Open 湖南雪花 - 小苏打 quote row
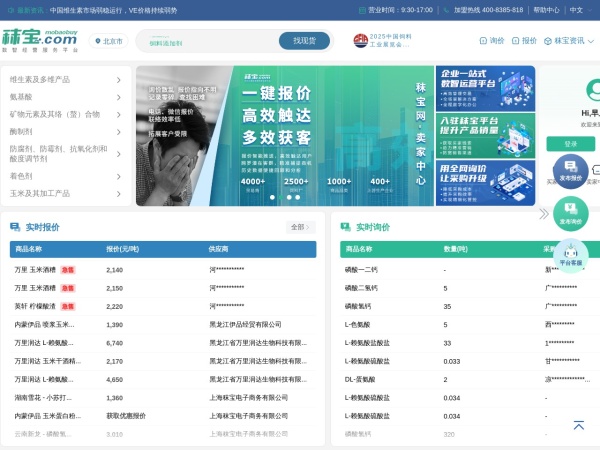600x450 pixels. tap(163, 398)
